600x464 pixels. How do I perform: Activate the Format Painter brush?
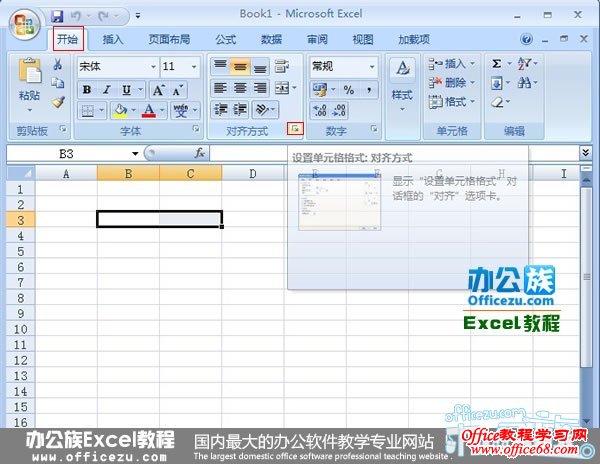tap(58, 101)
